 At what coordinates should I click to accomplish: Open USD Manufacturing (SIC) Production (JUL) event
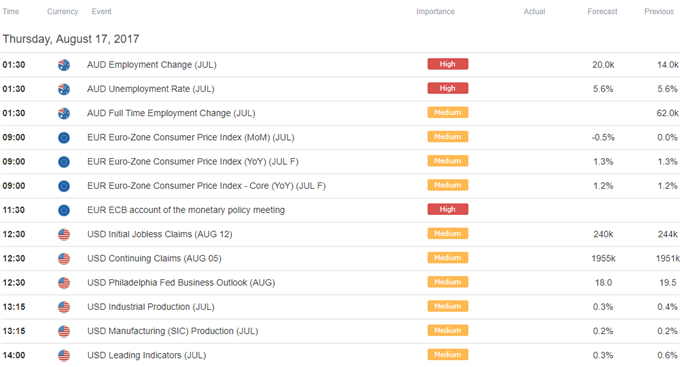173,331
